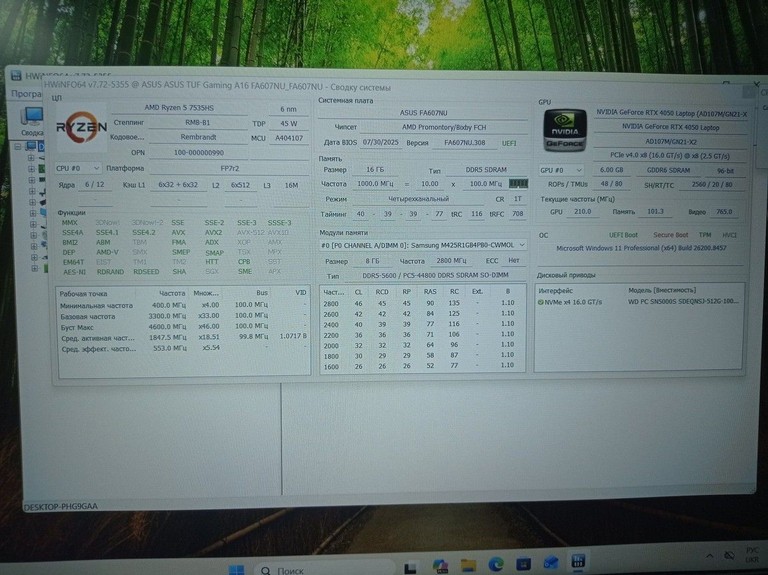Click the AMD Ryzen logo
The width and height of the screenshot is (768, 575).
pyautogui.click(x=81, y=128)
